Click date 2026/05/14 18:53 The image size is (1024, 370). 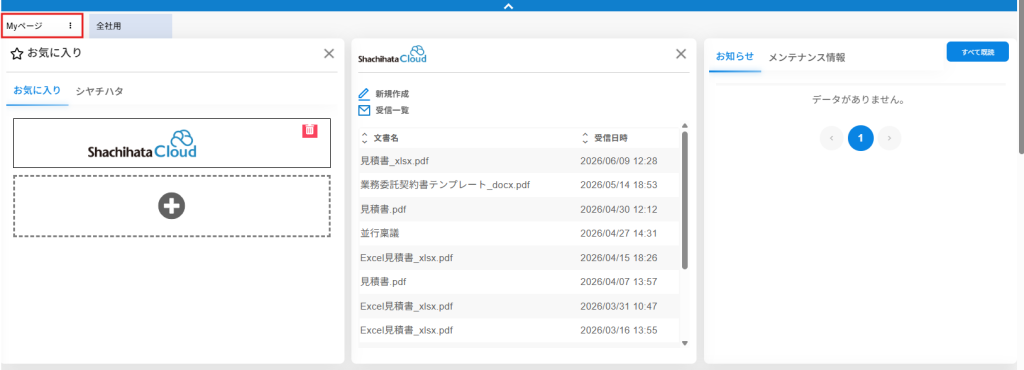click(618, 185)
